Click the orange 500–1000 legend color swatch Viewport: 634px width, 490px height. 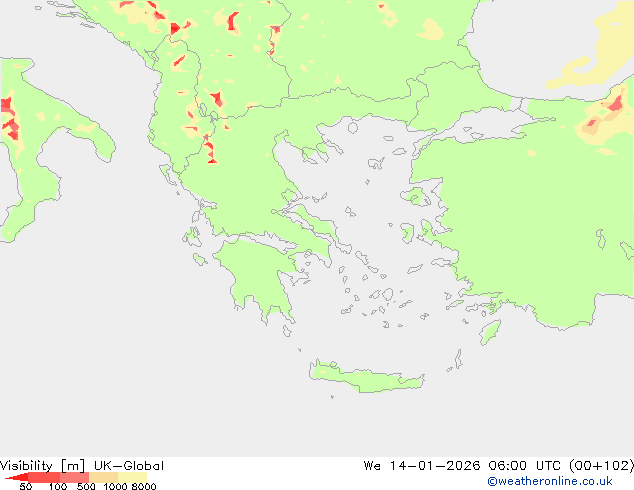(x=103, y=477)
